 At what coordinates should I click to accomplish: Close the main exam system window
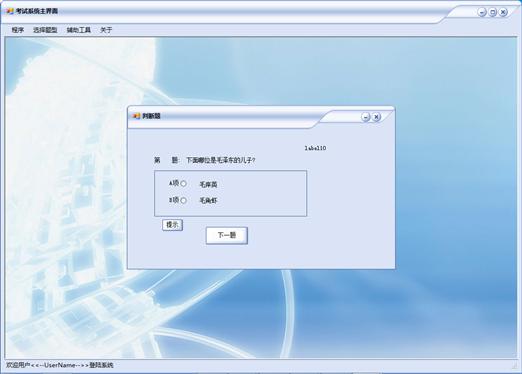click(503, 12)
